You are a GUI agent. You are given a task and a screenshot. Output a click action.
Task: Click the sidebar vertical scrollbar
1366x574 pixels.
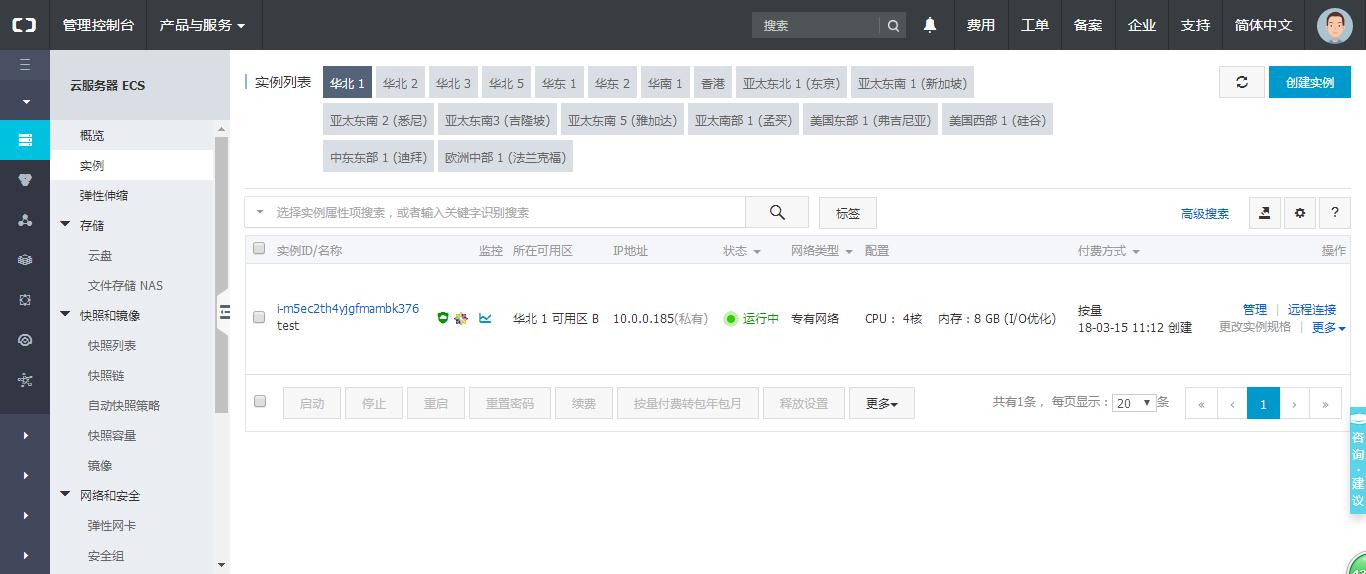(x=221, y=275)
